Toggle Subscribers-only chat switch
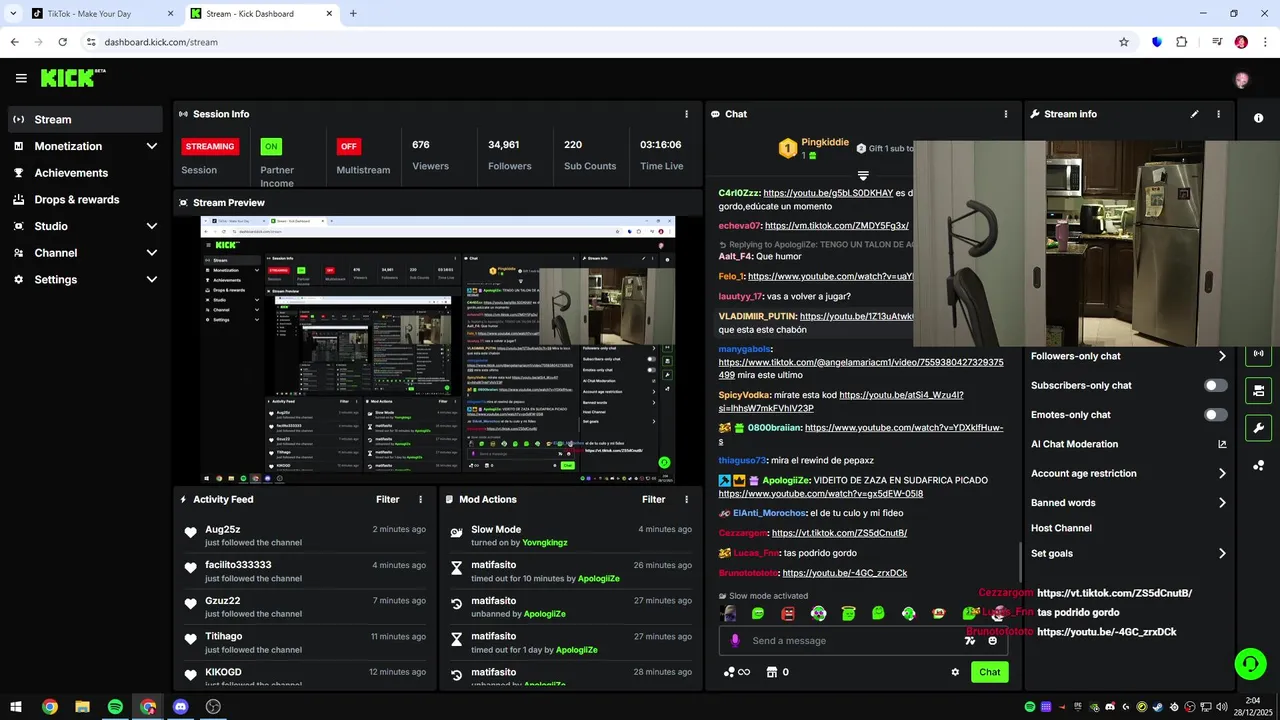This screenshot has width=1280, height=720. [1215, 385]
